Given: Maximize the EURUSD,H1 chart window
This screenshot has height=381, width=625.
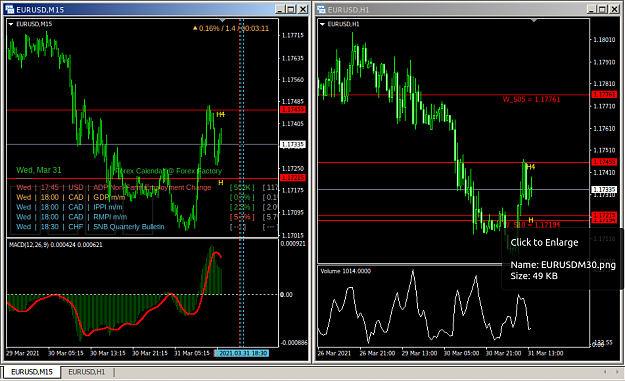Looking at the screenshot, I should click(x=603, y=9).
